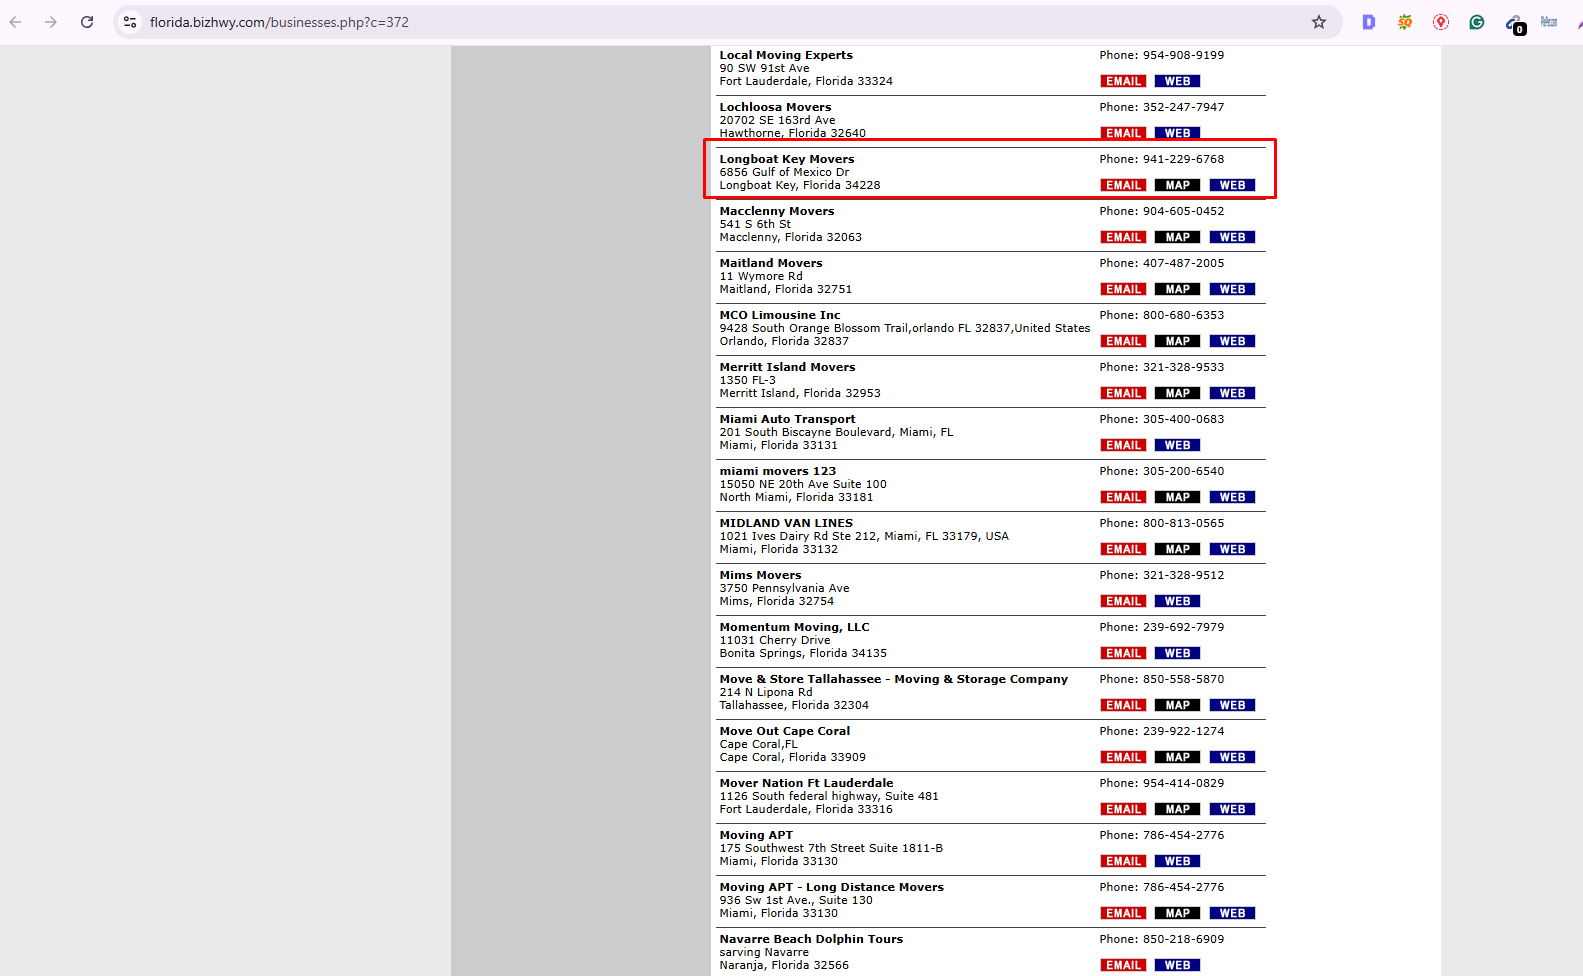
Task: Open Miami Auto Transport WEB link
Action: [1177, 446]
